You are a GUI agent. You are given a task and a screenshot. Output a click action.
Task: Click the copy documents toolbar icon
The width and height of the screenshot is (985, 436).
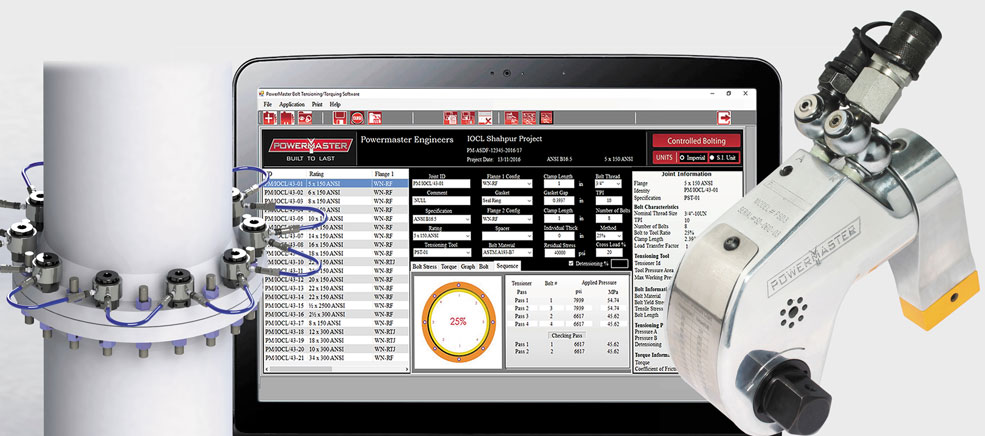[x=450, y=117]
